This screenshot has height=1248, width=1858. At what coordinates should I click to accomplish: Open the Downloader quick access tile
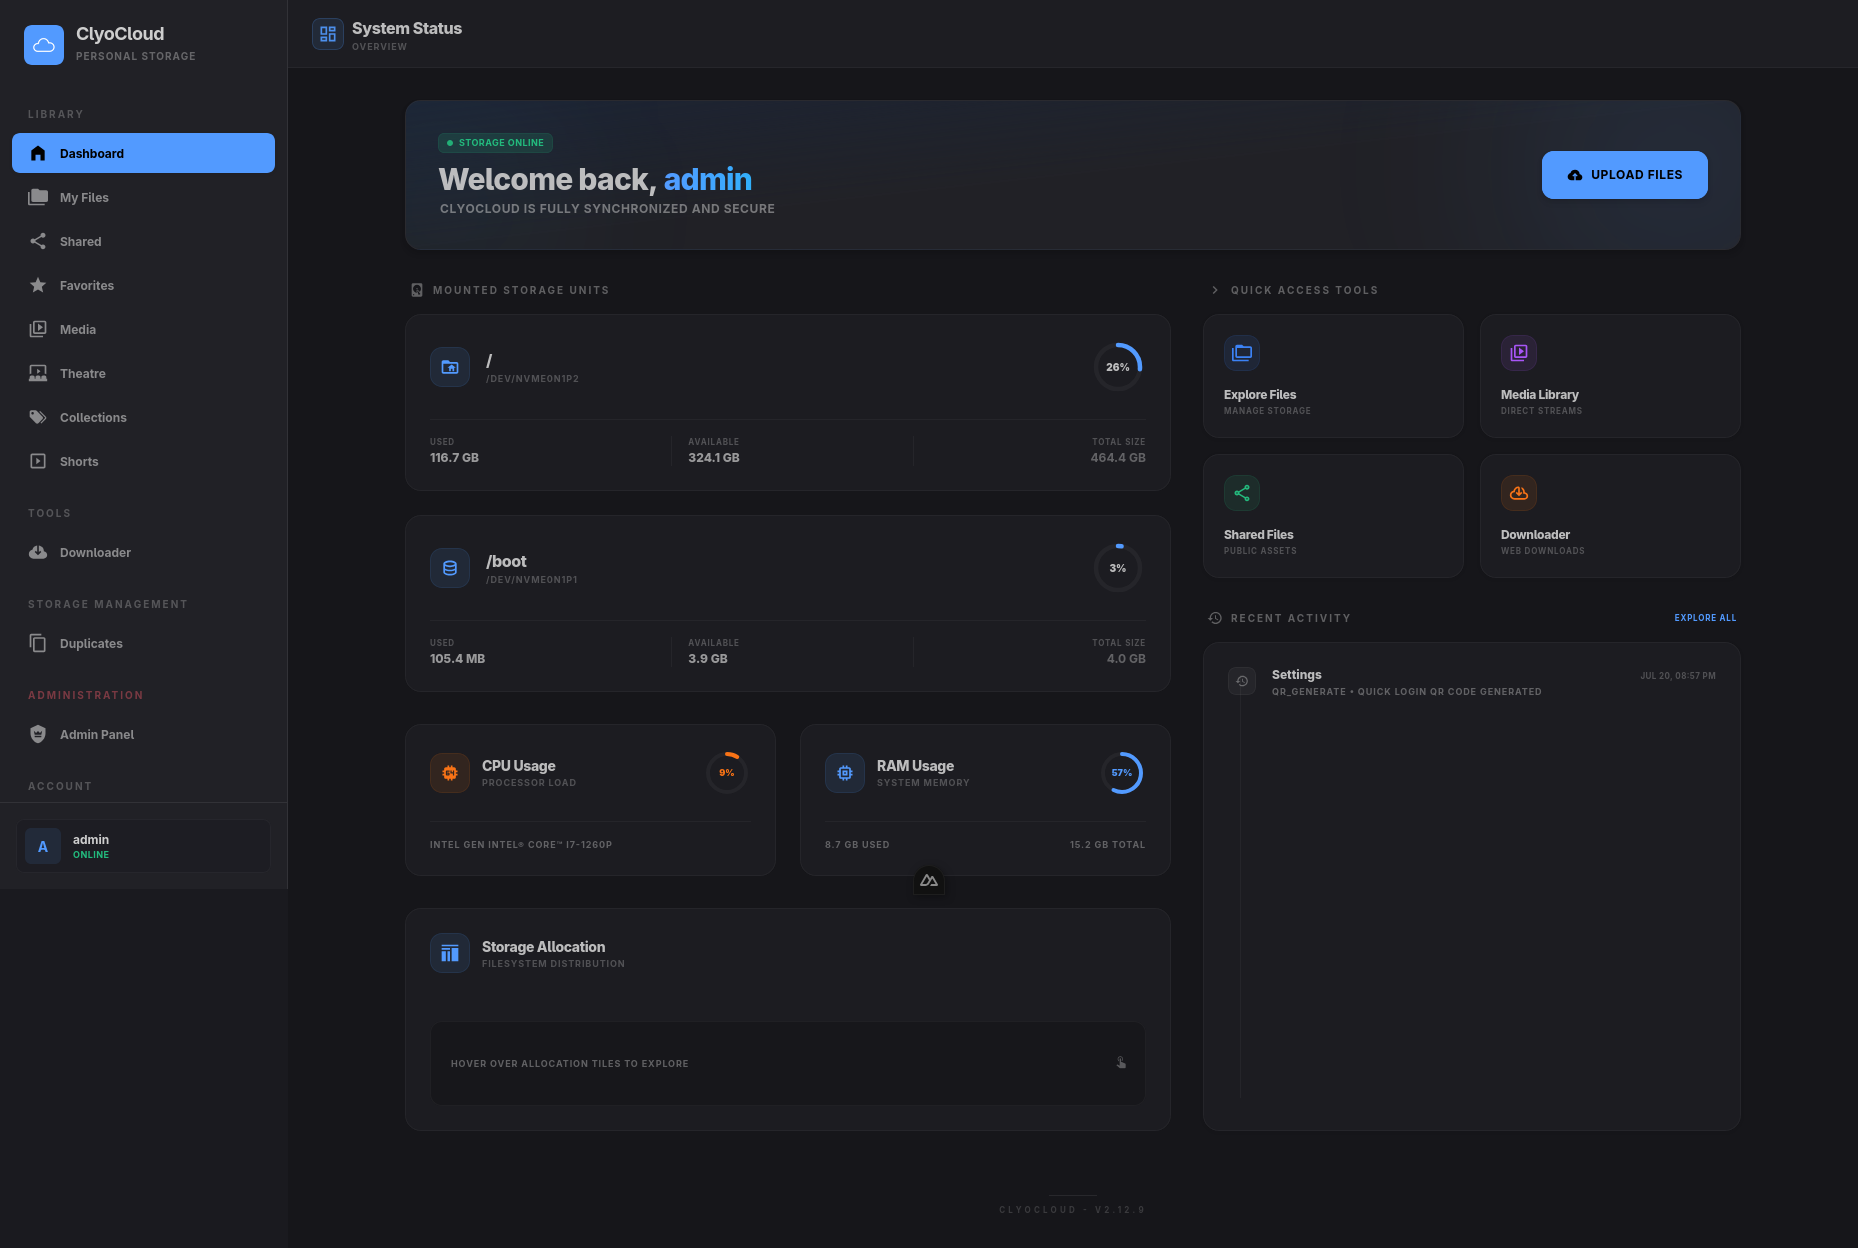pos(1610,516)
